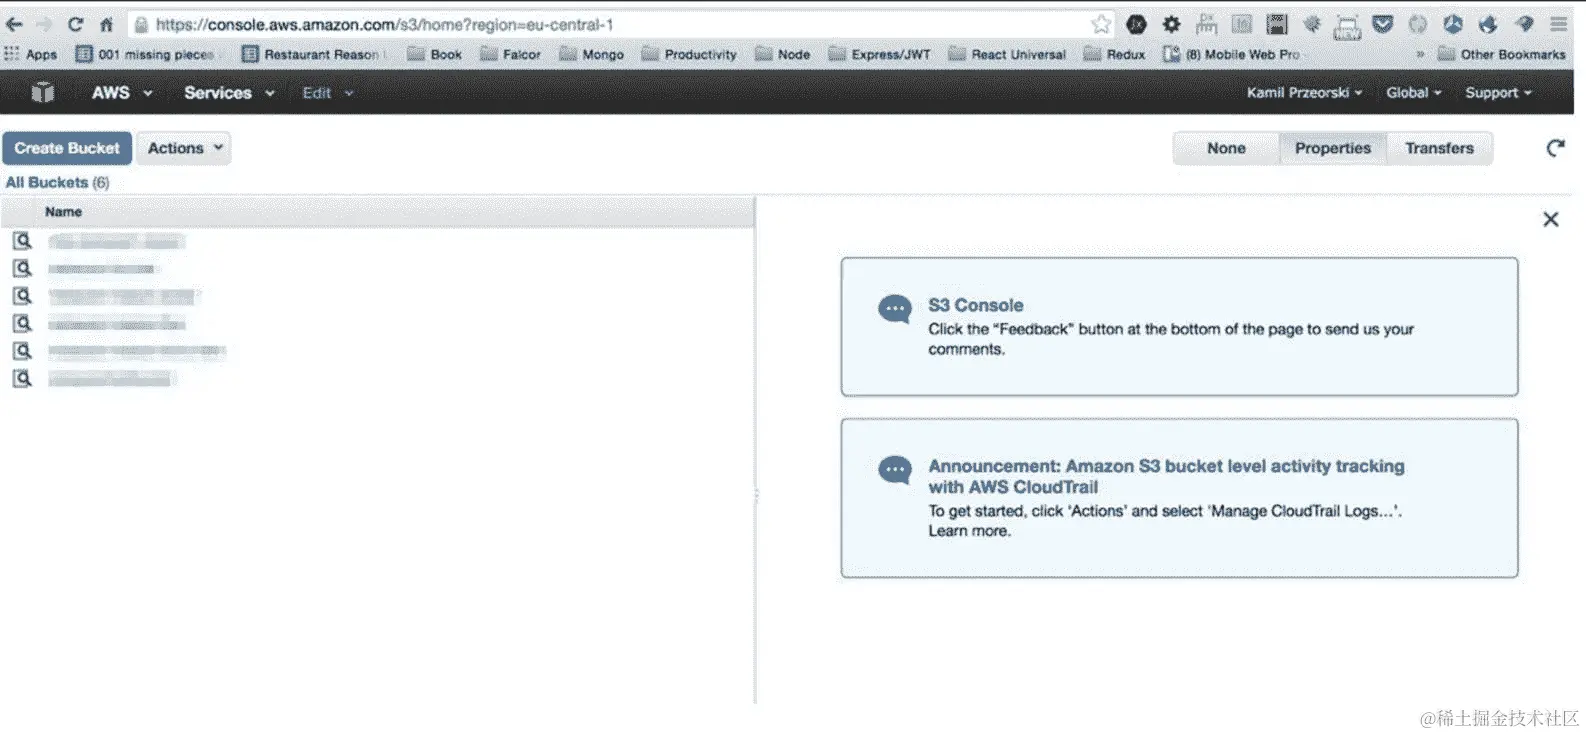Click the browser back arrow
Screen dimensions: 1586x735
click(x=14, y=24)
